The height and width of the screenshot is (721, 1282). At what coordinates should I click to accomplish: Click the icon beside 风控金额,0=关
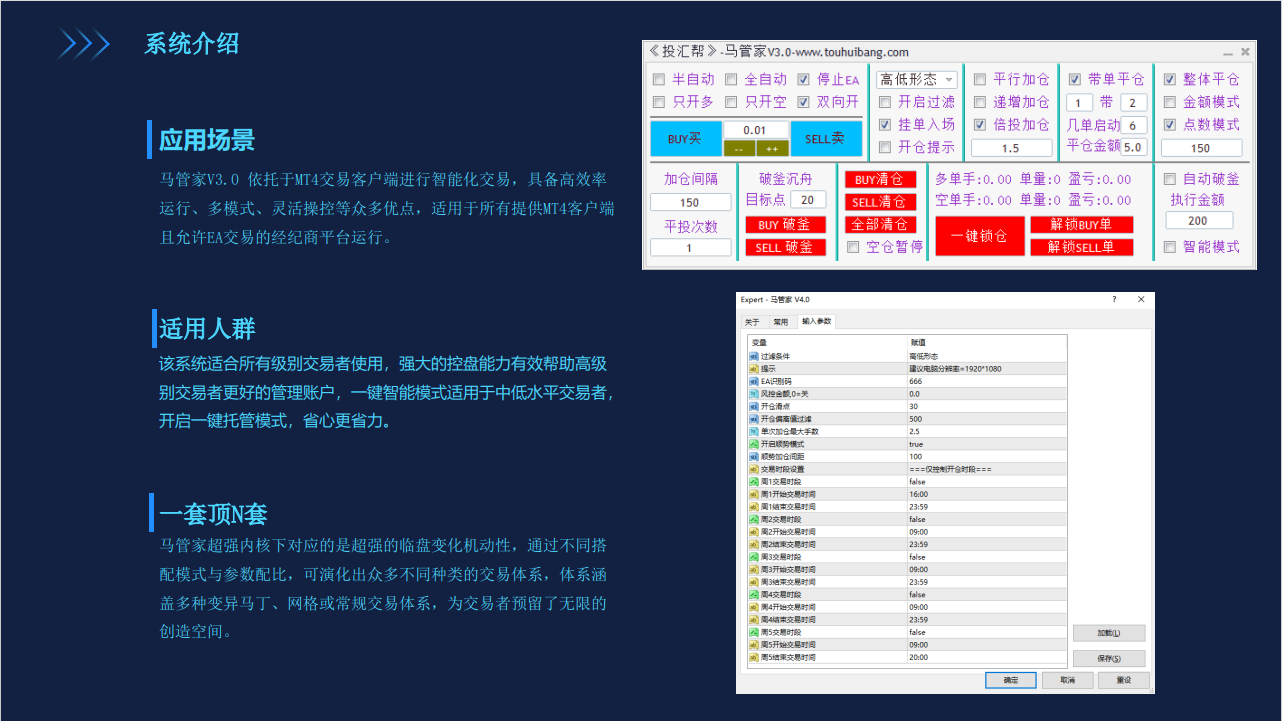[754, 394]
